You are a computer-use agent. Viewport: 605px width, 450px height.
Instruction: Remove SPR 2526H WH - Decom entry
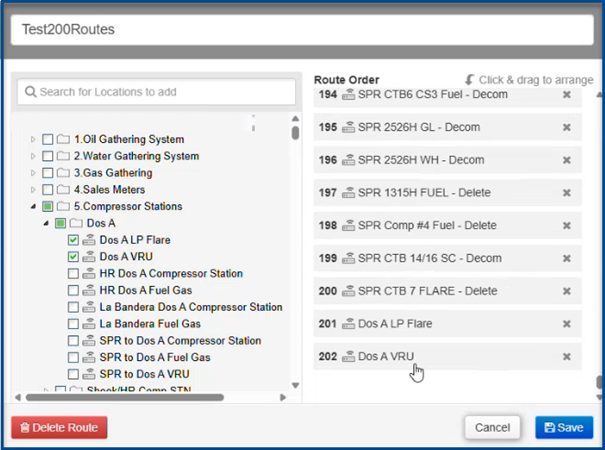566,161
